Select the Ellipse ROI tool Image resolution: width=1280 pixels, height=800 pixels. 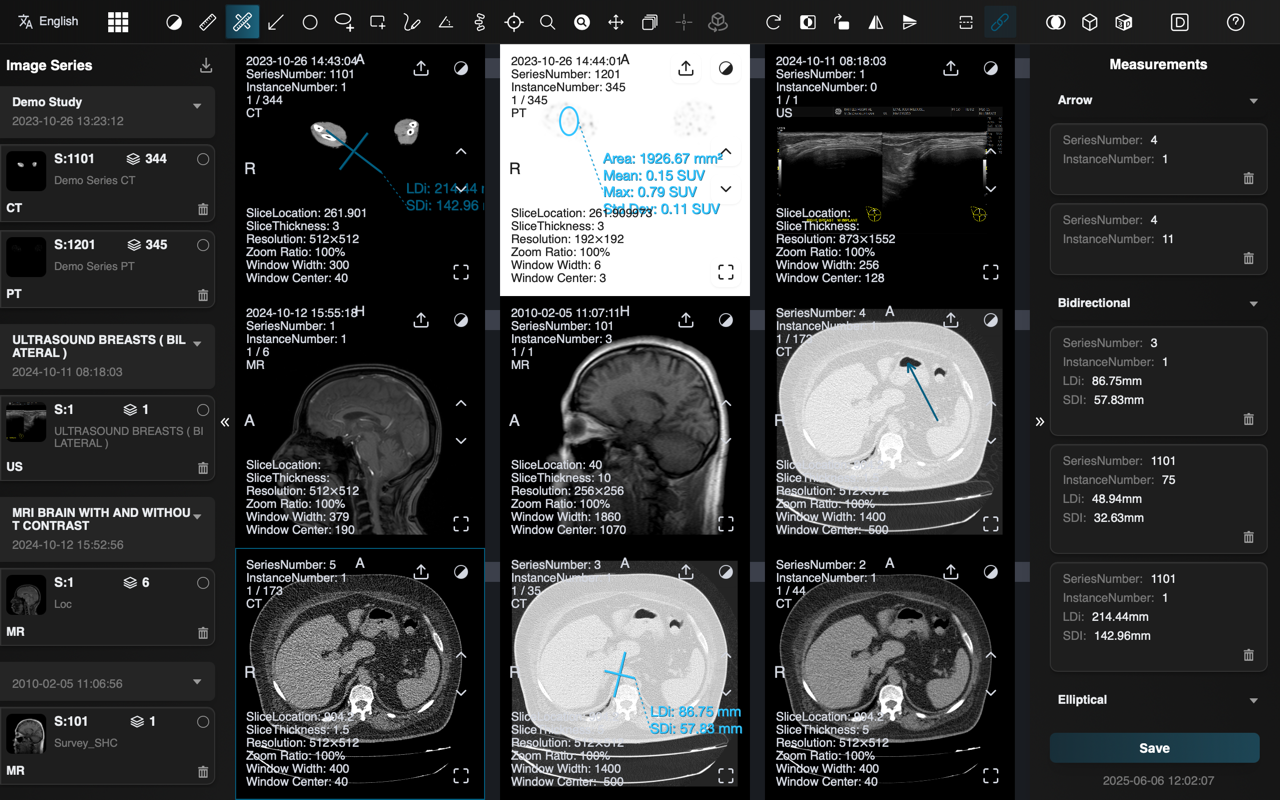pos(342,21)
